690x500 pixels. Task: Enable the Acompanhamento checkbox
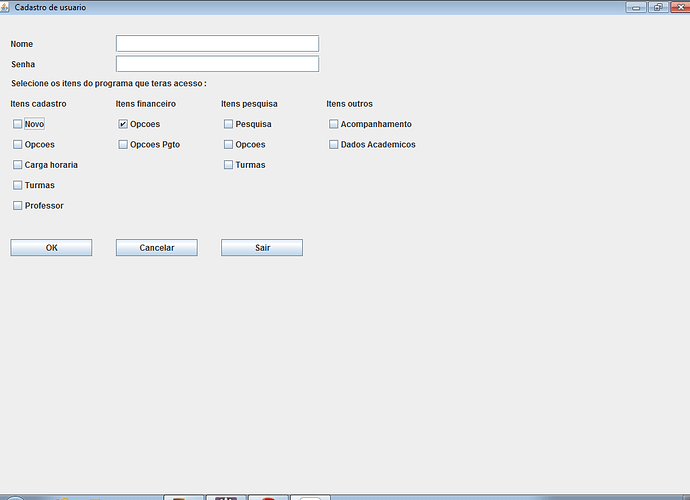point(334,124)
